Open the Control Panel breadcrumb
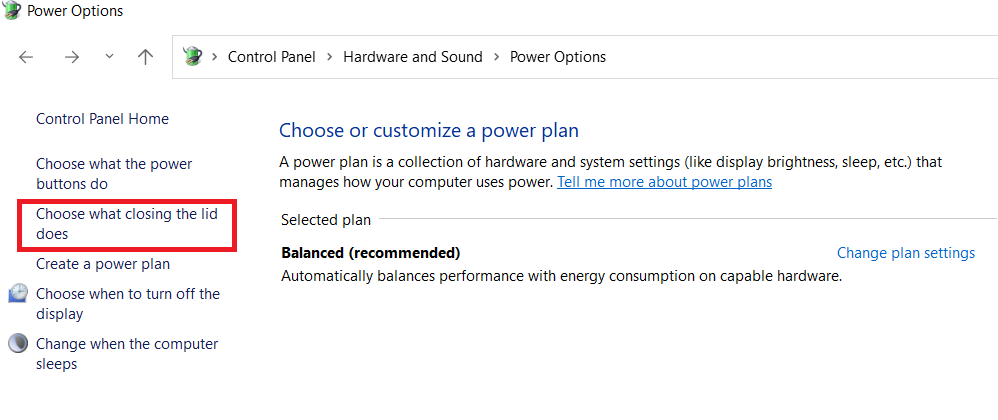 (271, 57)
